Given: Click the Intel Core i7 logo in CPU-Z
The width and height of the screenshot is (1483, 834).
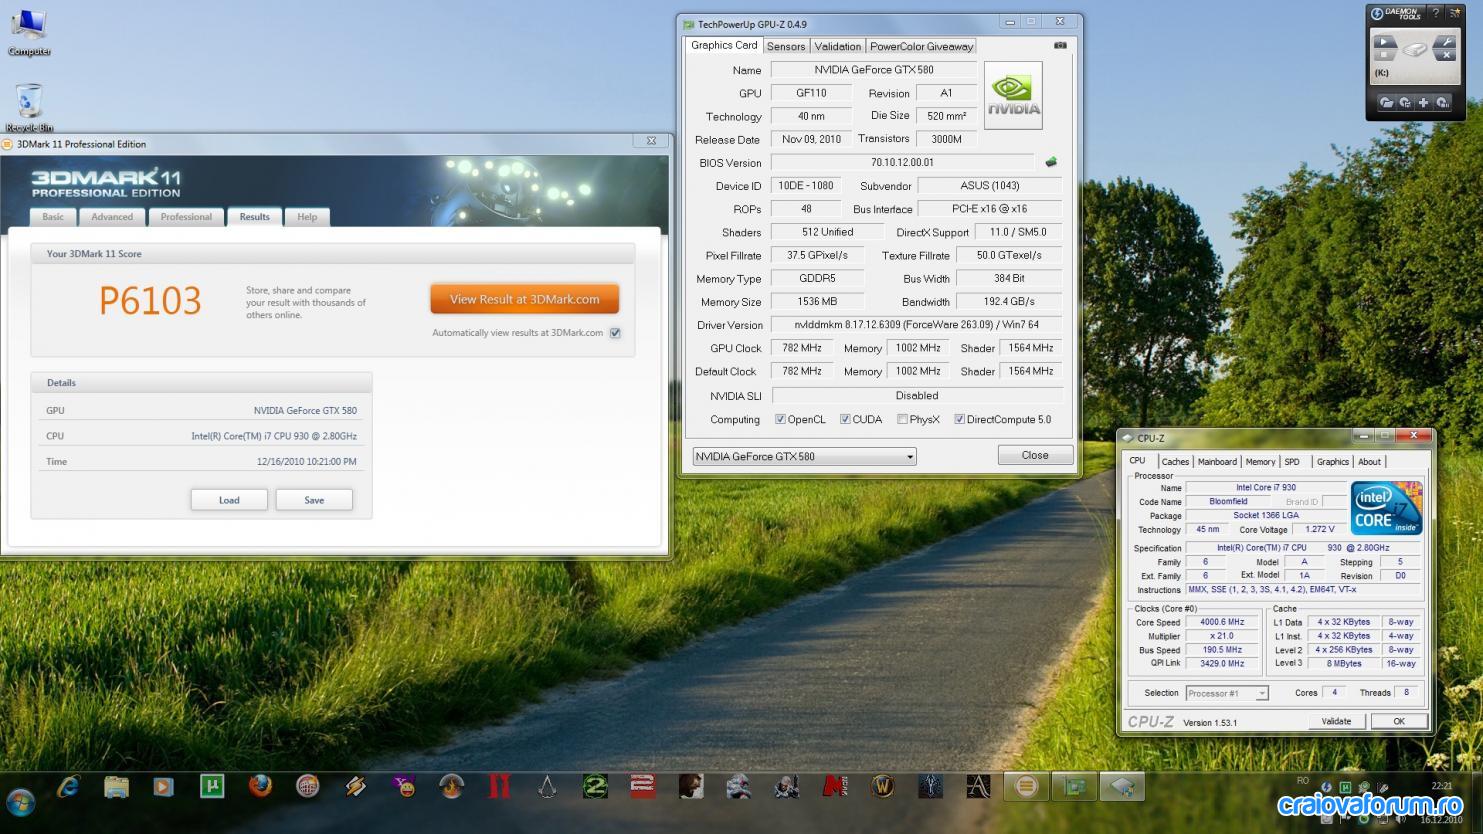Looking at the screenshot, I should coord(1386,508).
